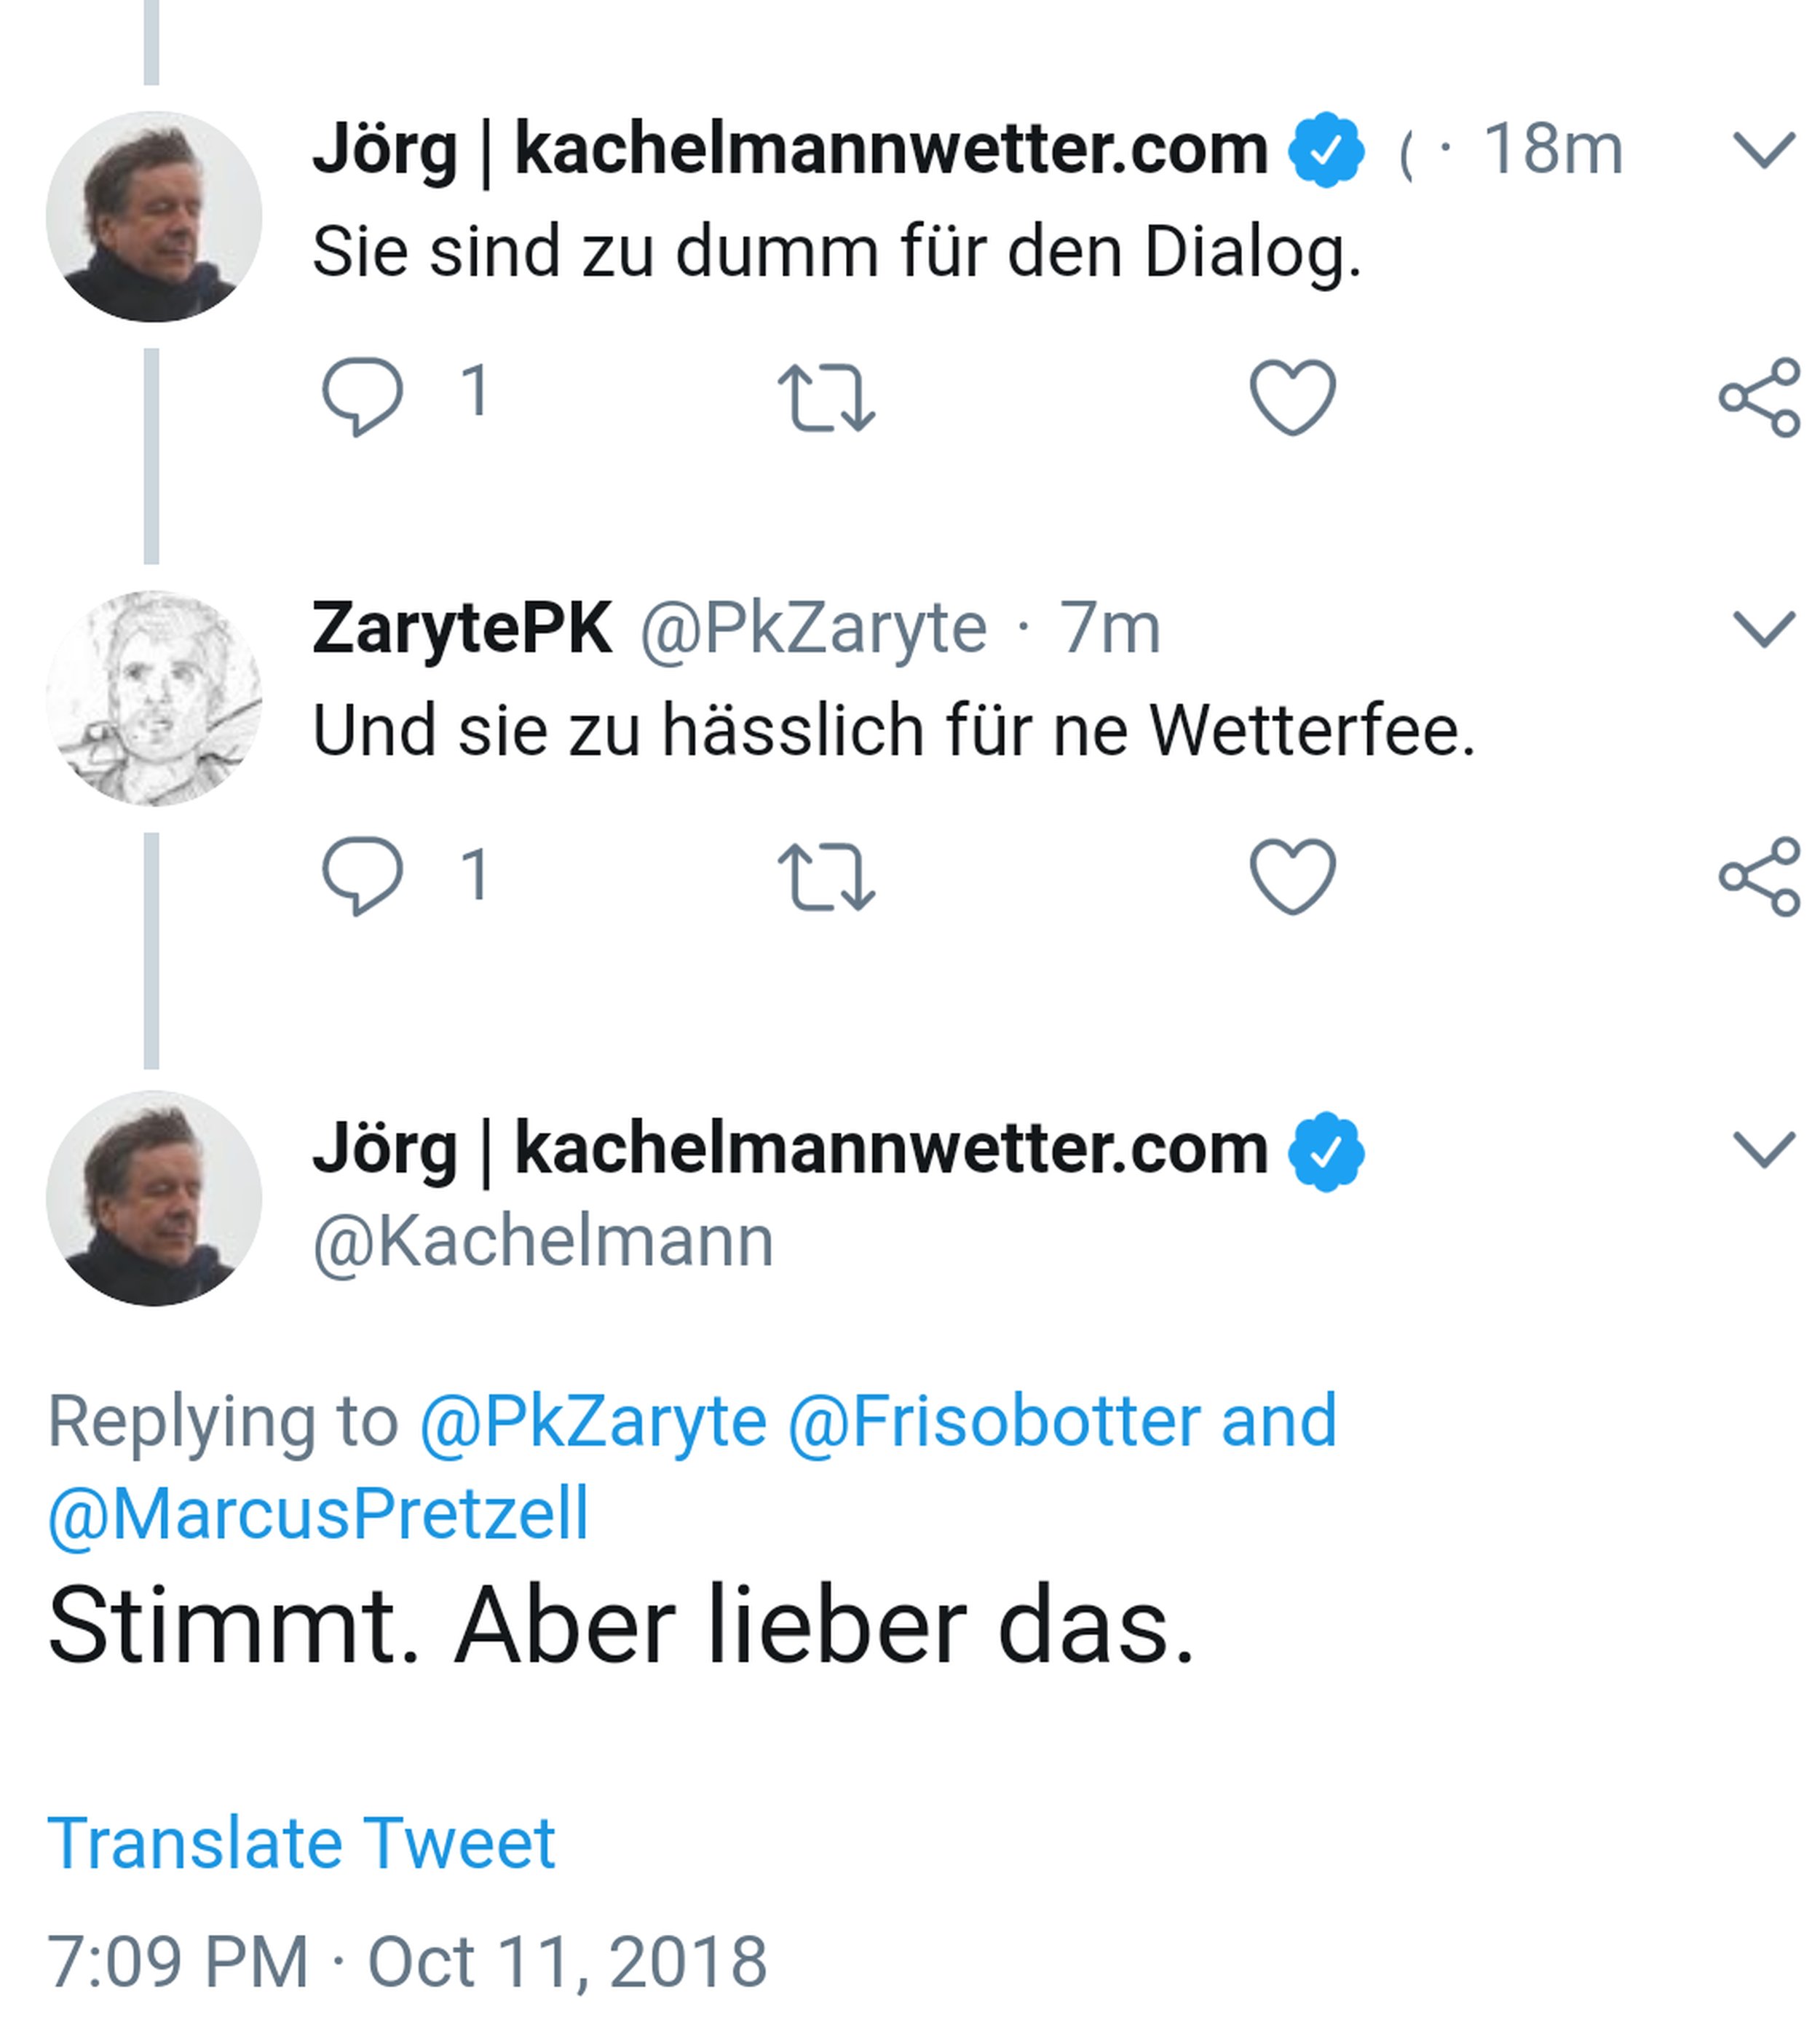
Task: Like the 'Sie sind zu dumm' tweet
Action: click(1292, 397)
